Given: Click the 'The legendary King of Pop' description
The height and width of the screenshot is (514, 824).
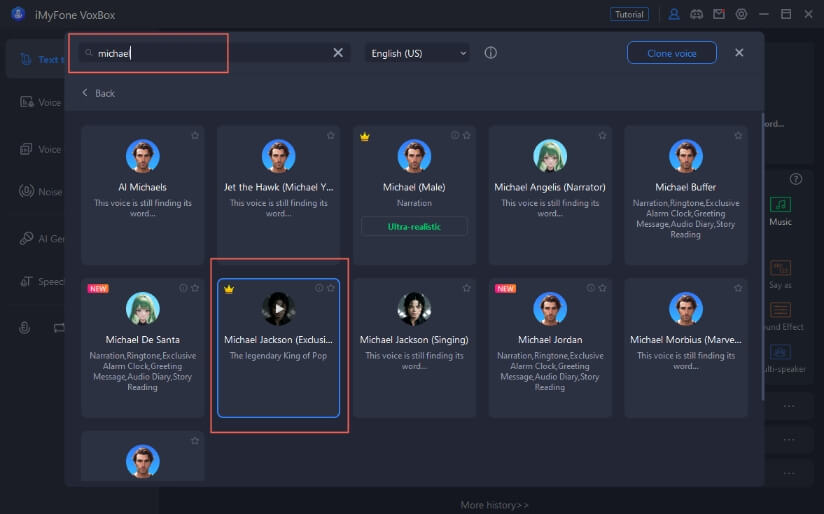Looking at the screenshot, I should coord(279,356).
